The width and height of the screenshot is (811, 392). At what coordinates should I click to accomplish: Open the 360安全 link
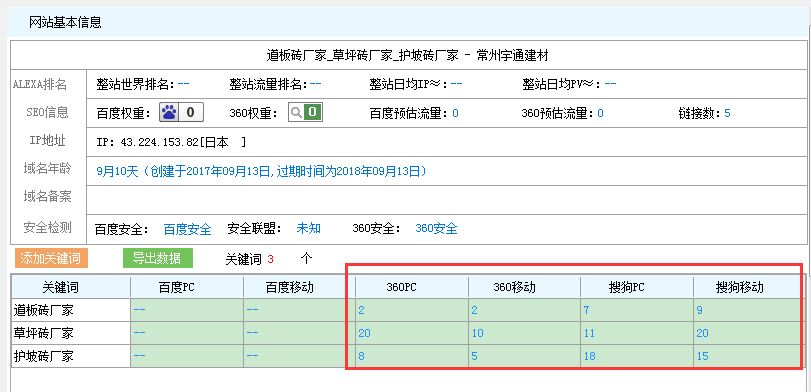click(x=437, y=229)
